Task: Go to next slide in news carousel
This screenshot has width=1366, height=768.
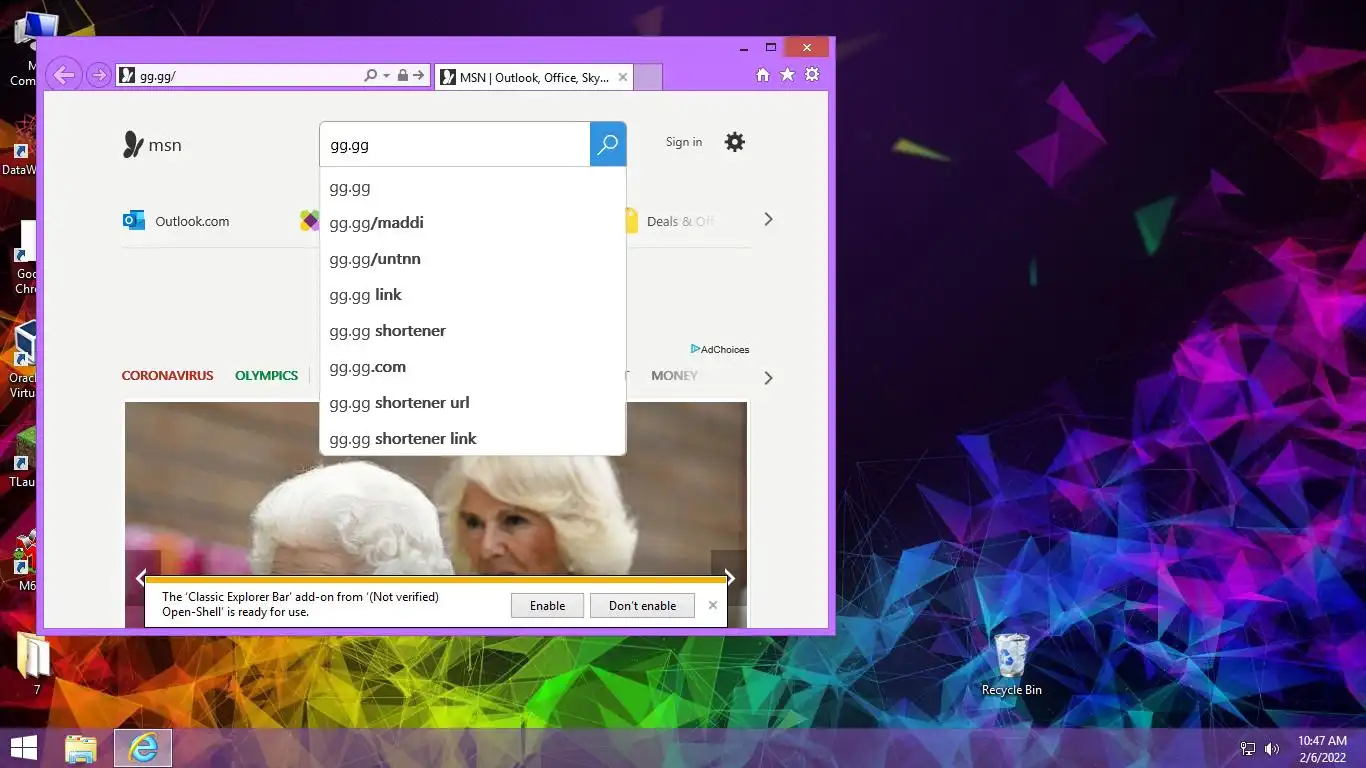Action: [730, 578]
